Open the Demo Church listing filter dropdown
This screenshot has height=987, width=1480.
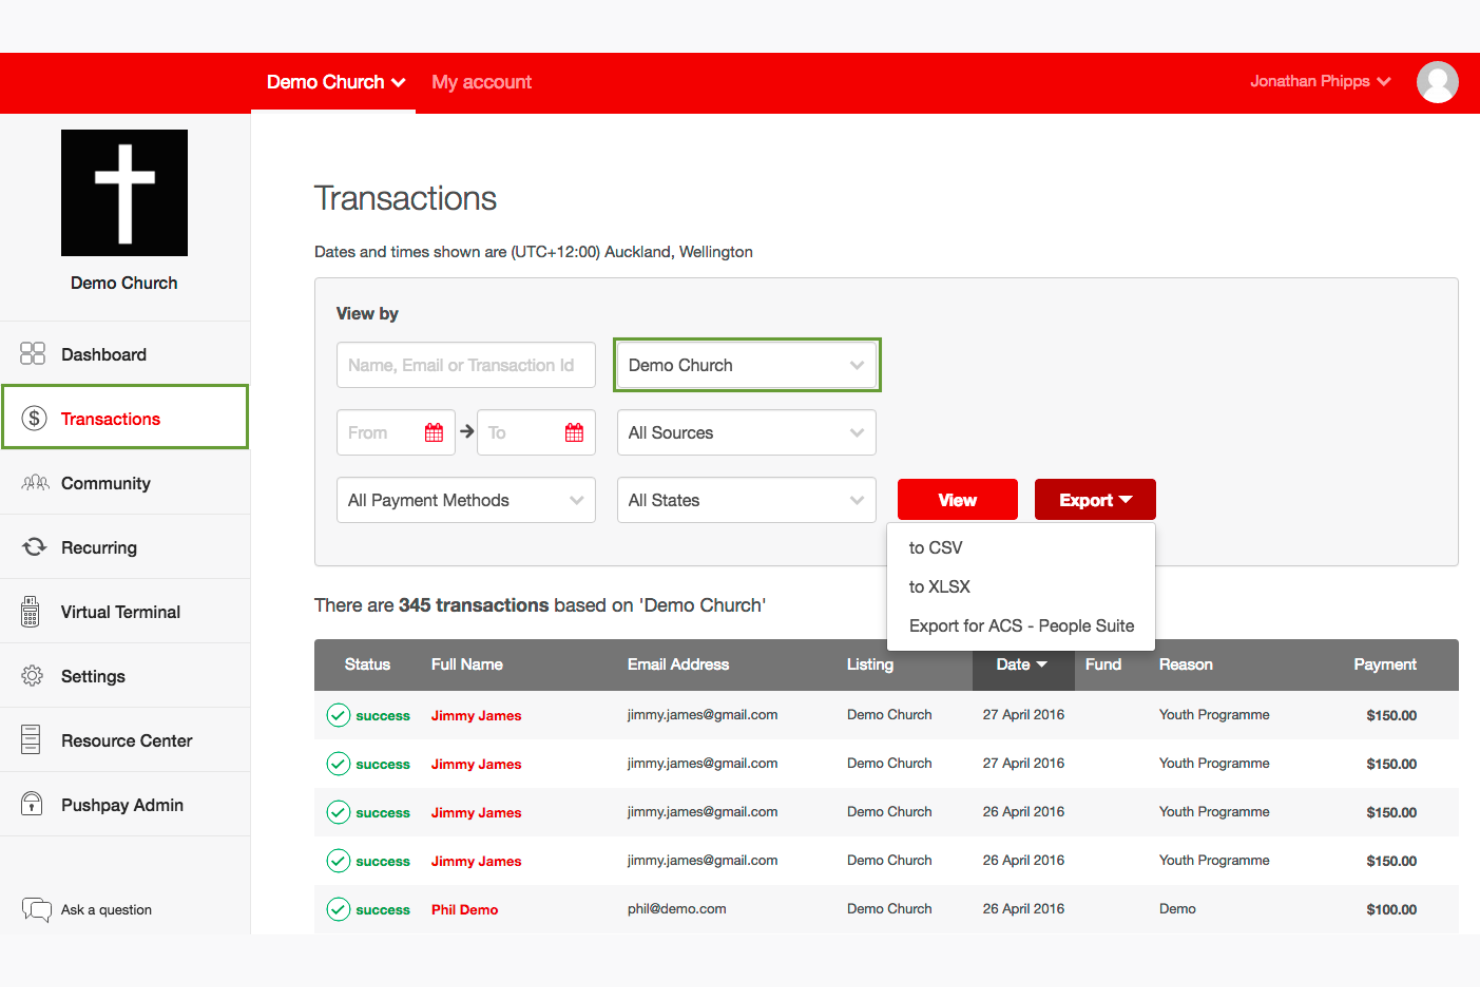pyautogui.click(x=746, y=365)
